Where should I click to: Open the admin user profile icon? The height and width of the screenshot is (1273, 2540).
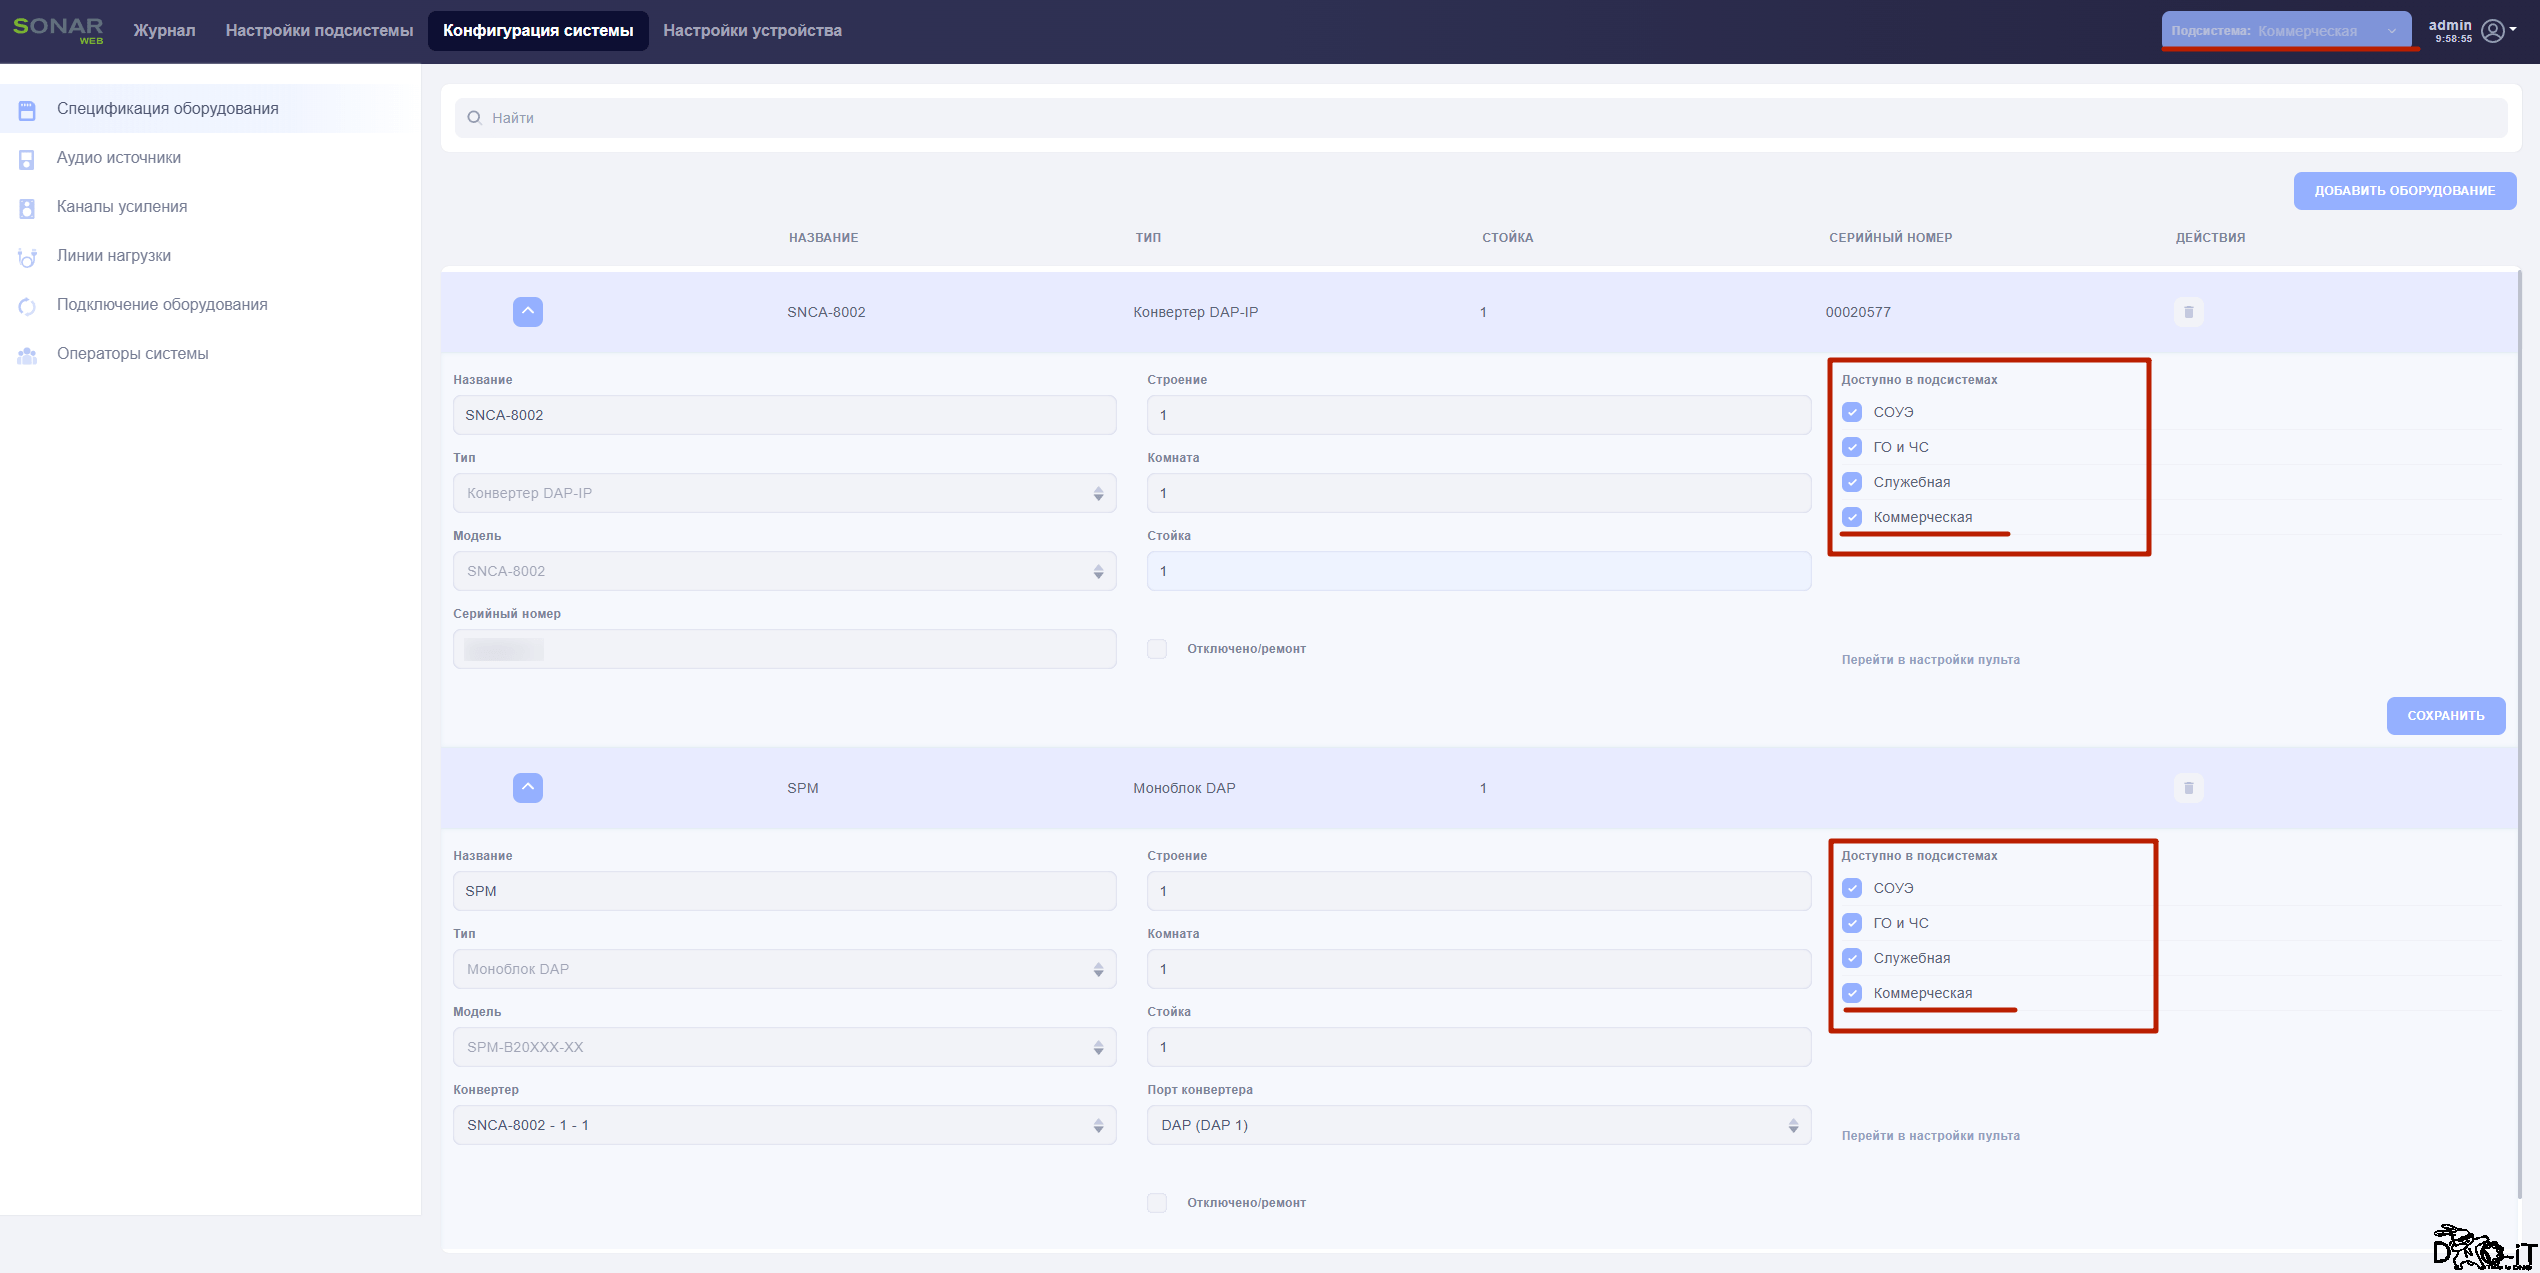(2493, 31)
